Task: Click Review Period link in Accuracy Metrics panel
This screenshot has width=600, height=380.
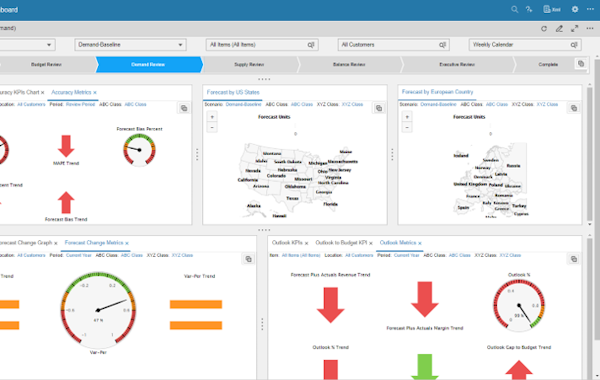Action: click(x=80, y=104)
